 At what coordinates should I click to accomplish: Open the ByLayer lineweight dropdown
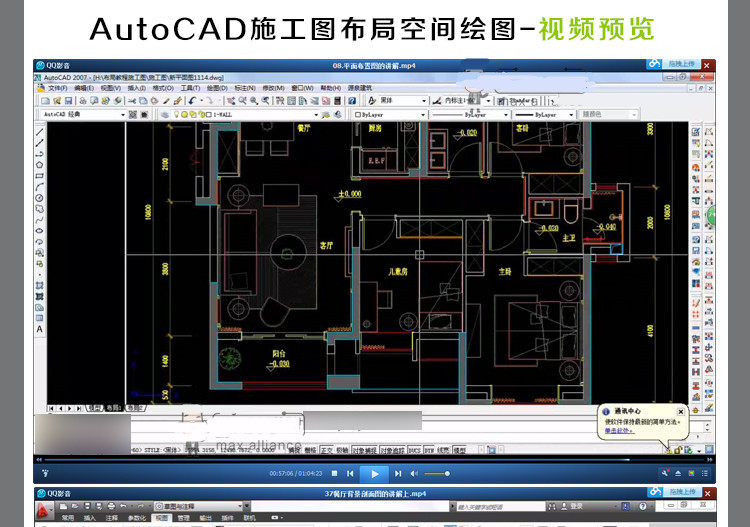click(544, 115)
